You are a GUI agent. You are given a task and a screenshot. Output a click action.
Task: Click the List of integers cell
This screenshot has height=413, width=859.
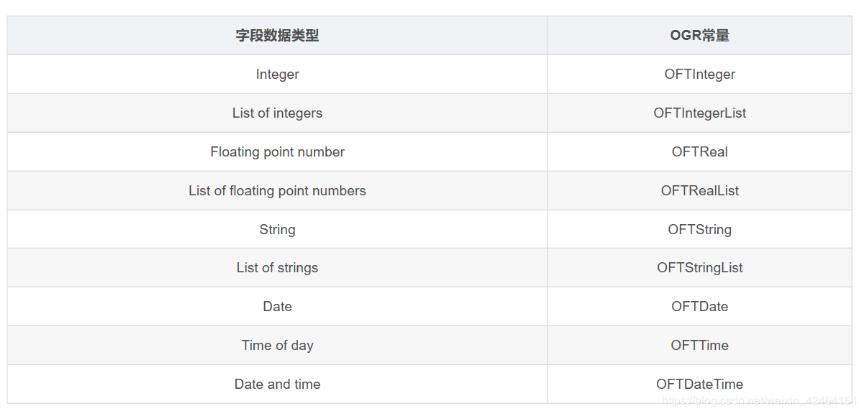(277, 113)
